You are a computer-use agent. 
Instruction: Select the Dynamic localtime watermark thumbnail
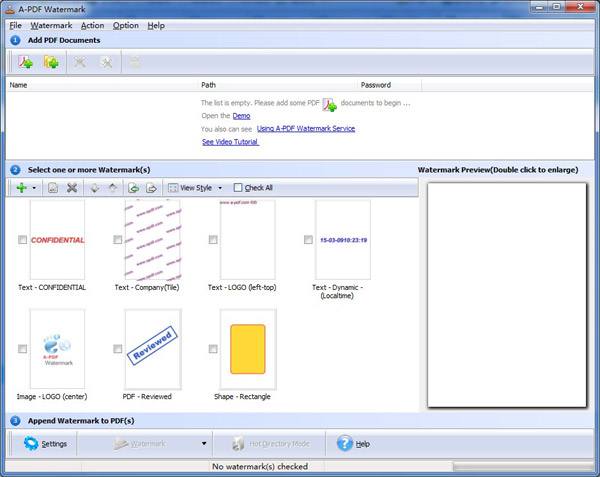tap(343, 239)
